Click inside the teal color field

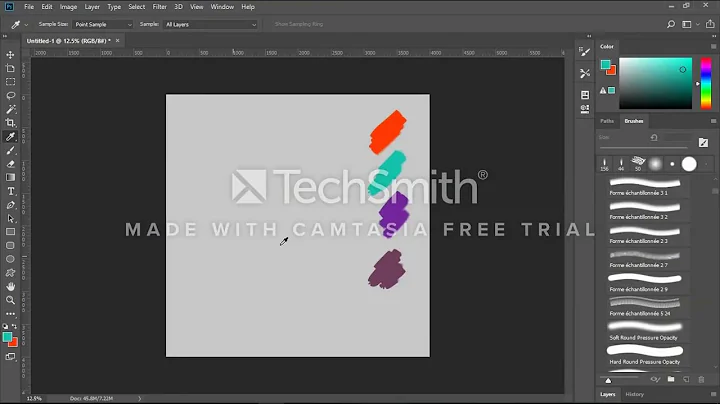pos(655,83)
